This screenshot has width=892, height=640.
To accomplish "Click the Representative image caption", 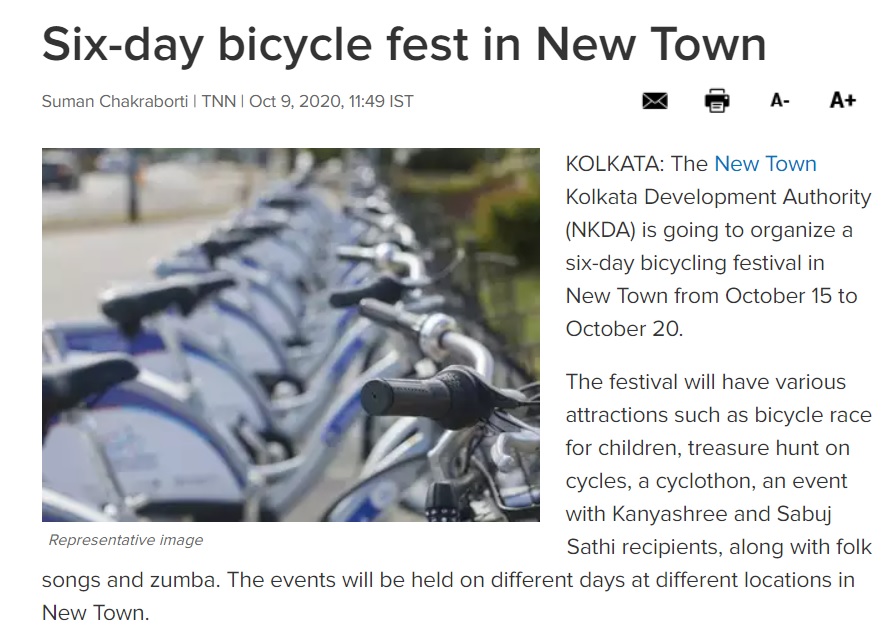I will tap(126, 540).
